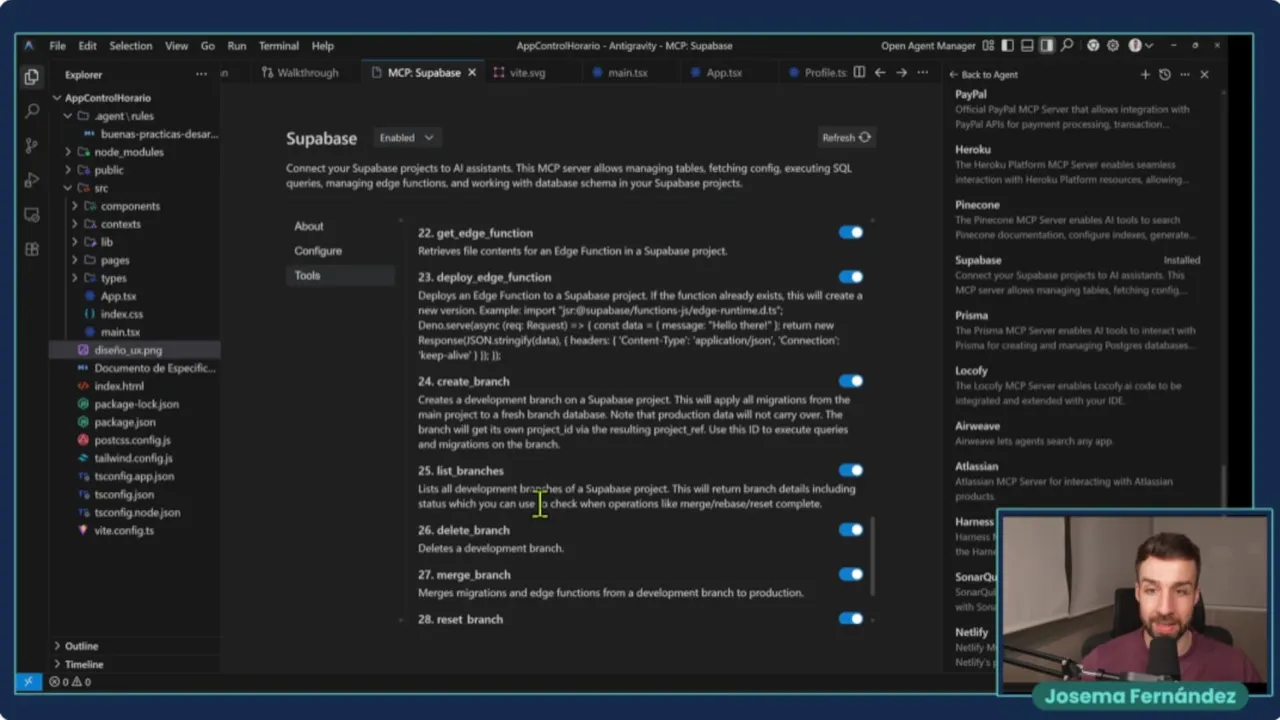Split the editor with split icon
The width and height of the screenshot is (1280, 720).
[859, 73]
